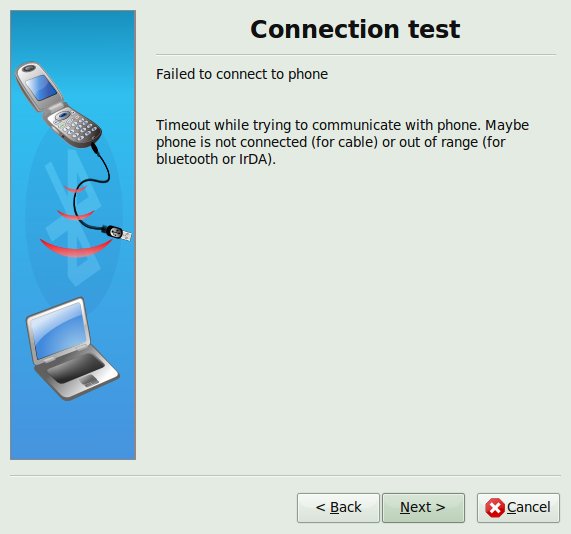Click the words "bluetooth or IrDA"
This screenshot has width=571, height=534.
click(212, 159)
